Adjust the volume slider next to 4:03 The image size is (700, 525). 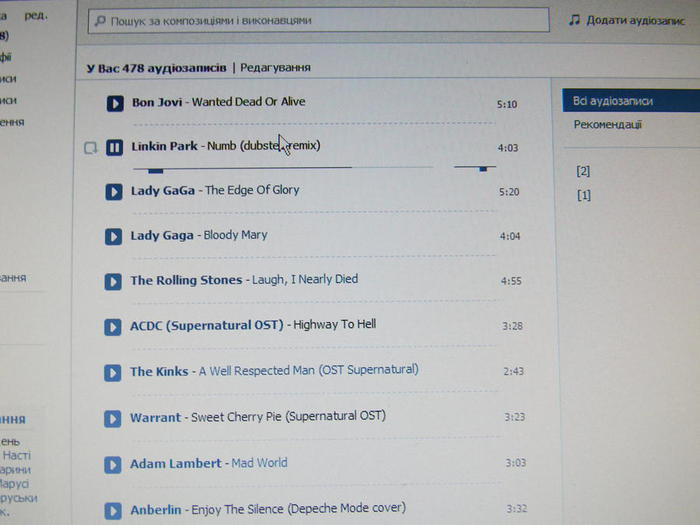(x=475, y=168)
